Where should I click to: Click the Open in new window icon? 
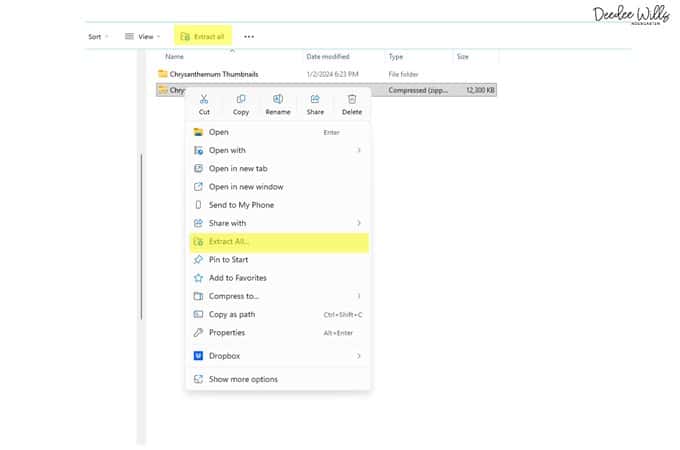[198, 187]
